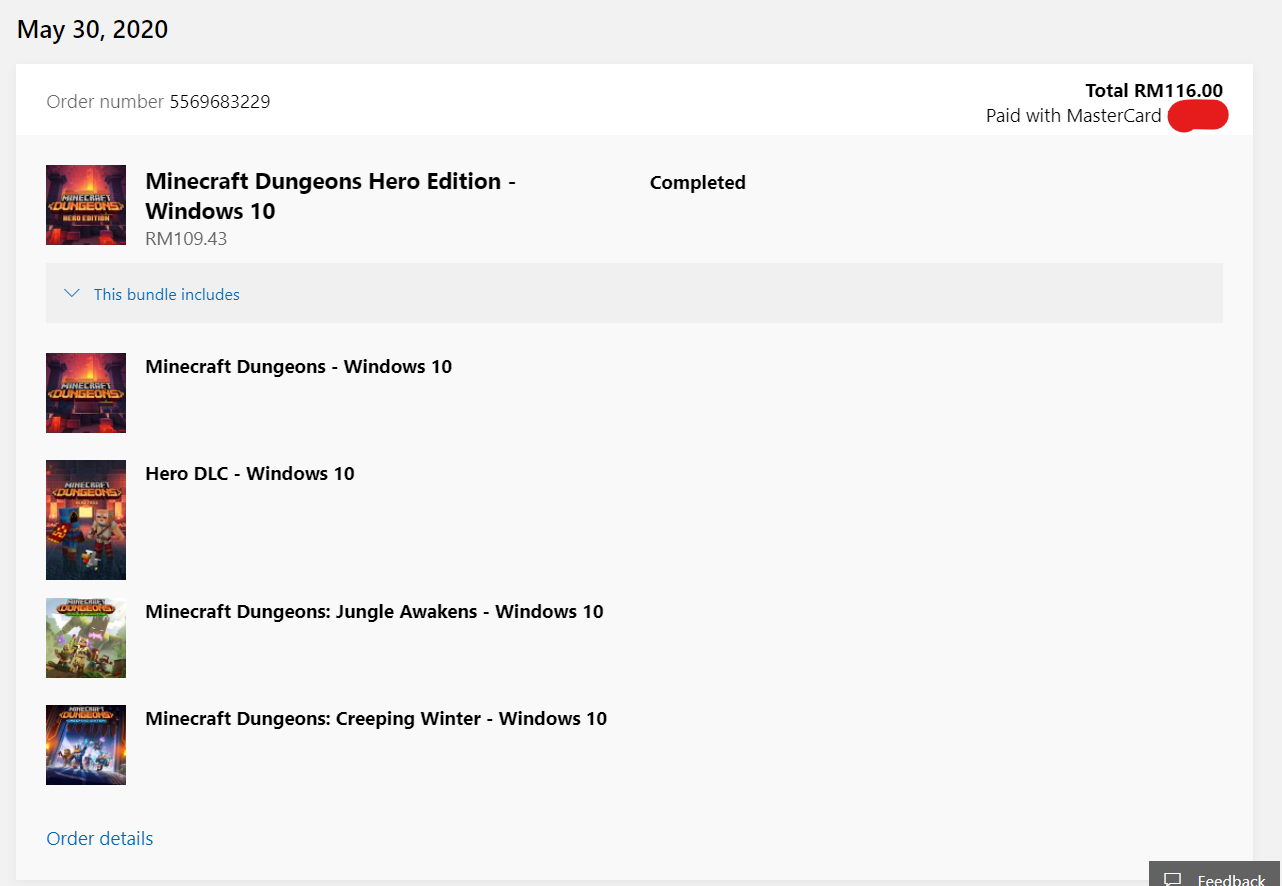
Task: Select Minecraft Dungeons Hero Edition title
Action: coord(330,196)
